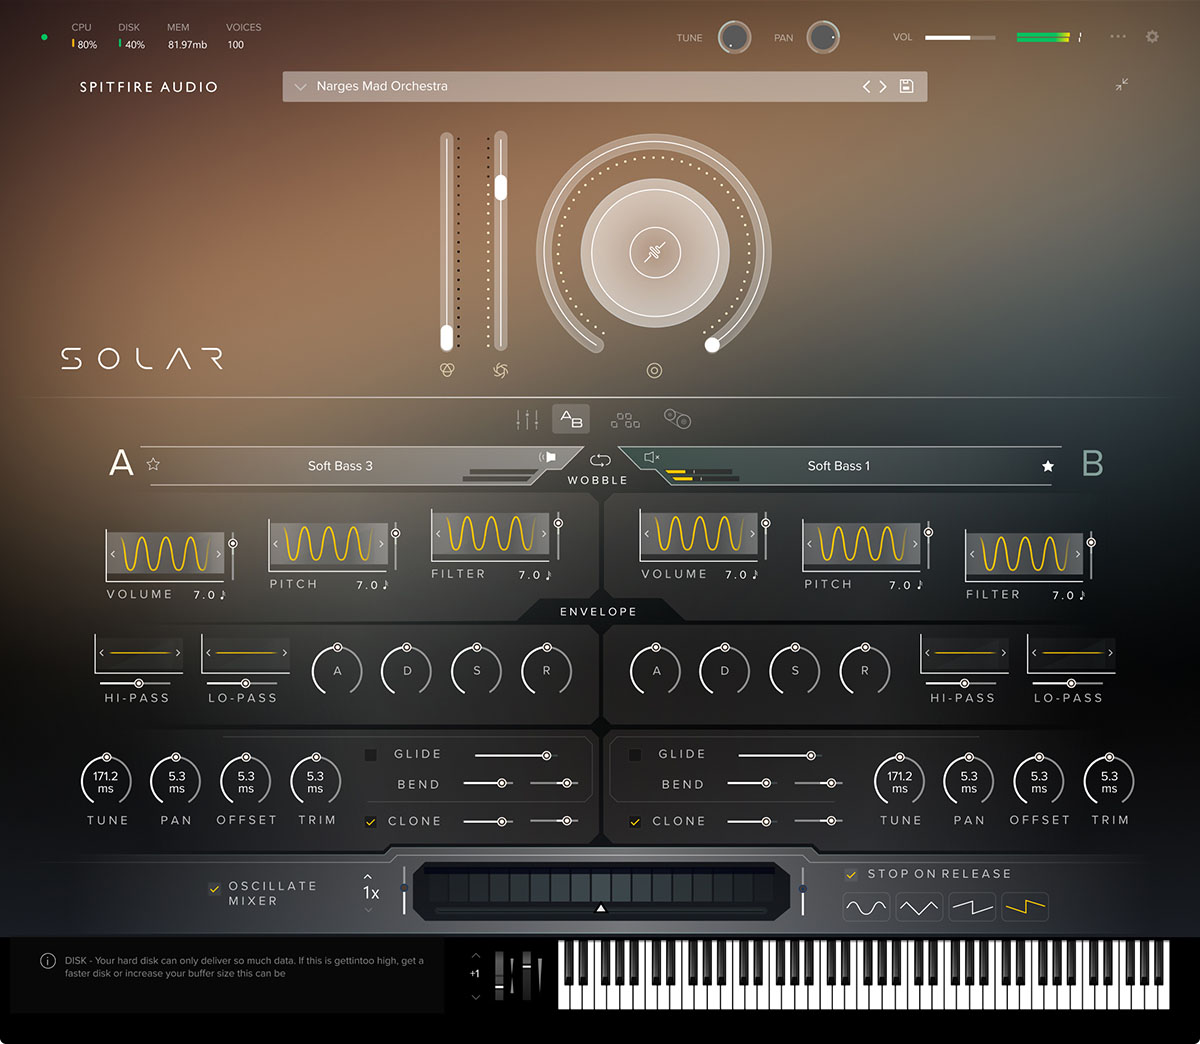Click the center icon of the big knob
The width and height of the screenshot is (1200, 1044).
pyautogui.click(x=655, y=251)
